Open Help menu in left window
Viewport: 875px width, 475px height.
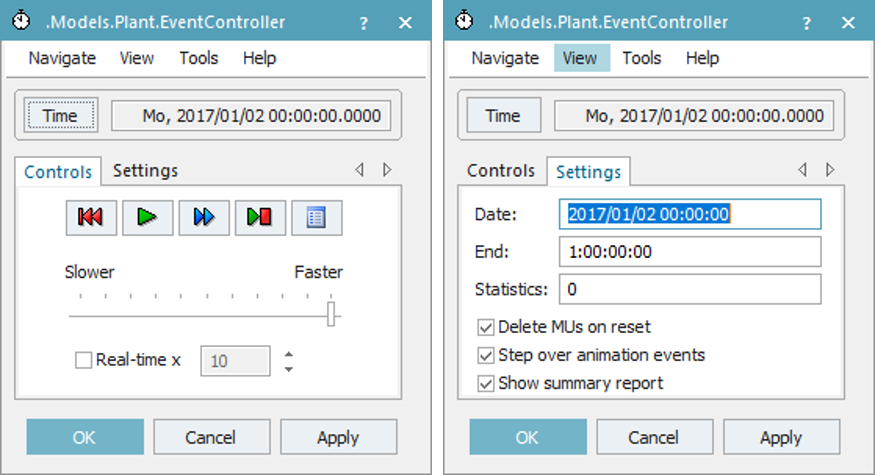click(x=259, y=58)
